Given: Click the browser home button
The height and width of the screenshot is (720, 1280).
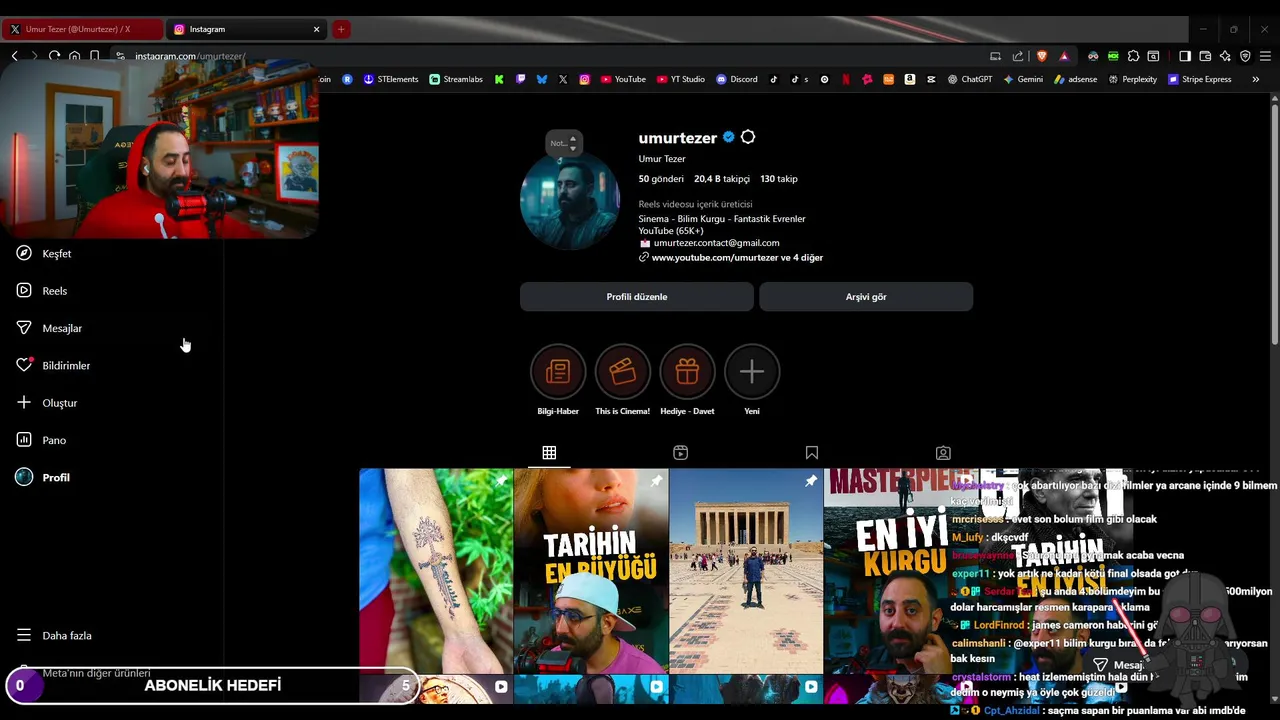Looking at the screenshot, I should coord(74,56).
